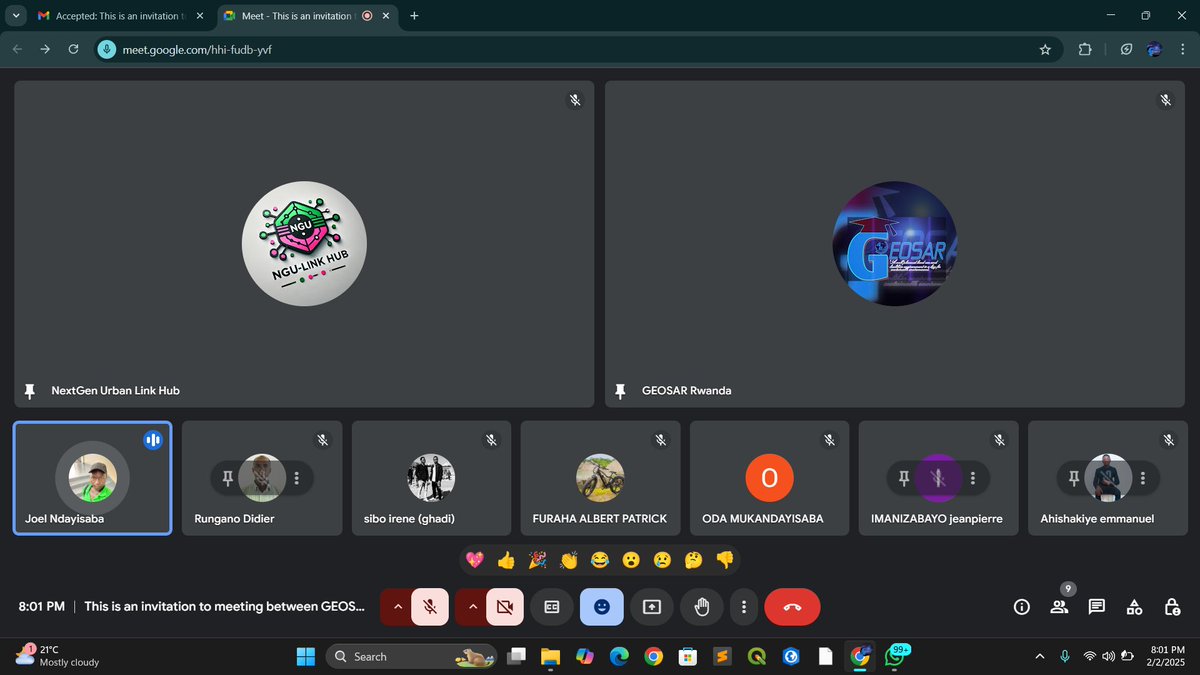This screenshot has width=1200, height=675.
Task: Open host controls lock icon
Action: pos(1172,606)
